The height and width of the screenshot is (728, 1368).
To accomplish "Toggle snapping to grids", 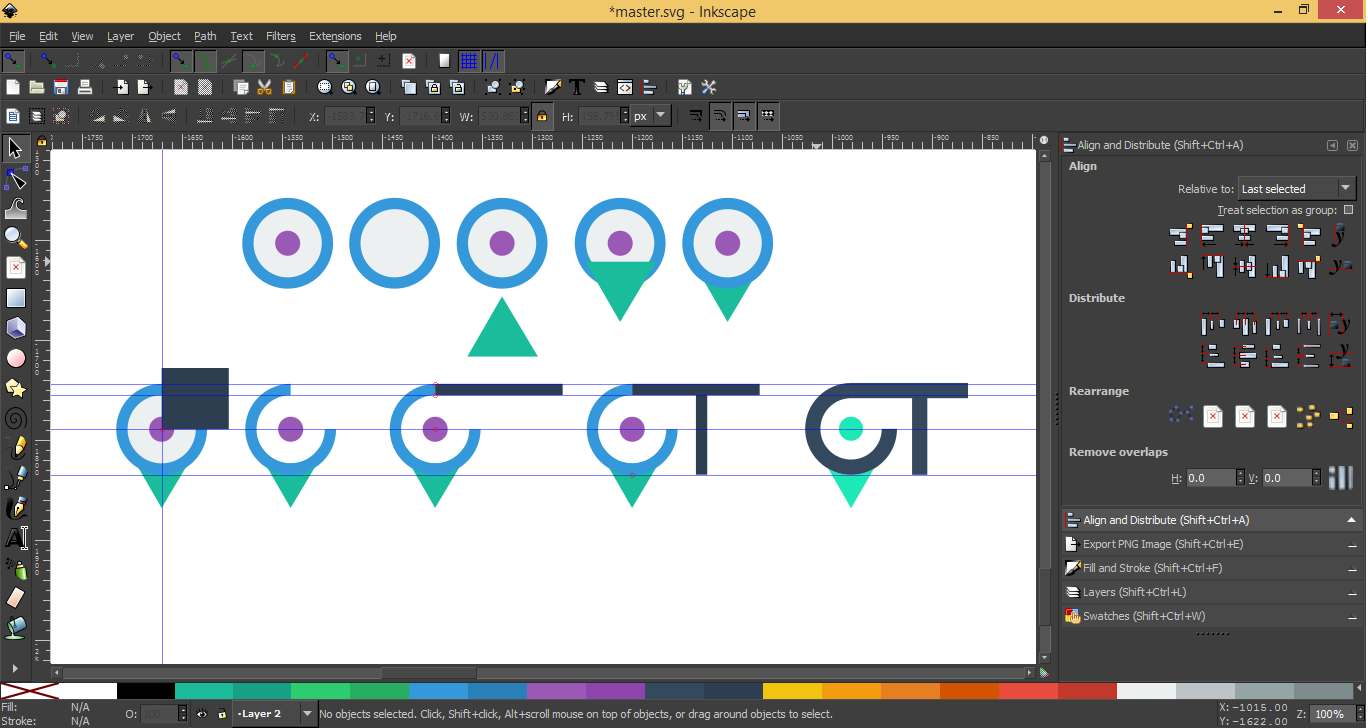I will [468, 61].
